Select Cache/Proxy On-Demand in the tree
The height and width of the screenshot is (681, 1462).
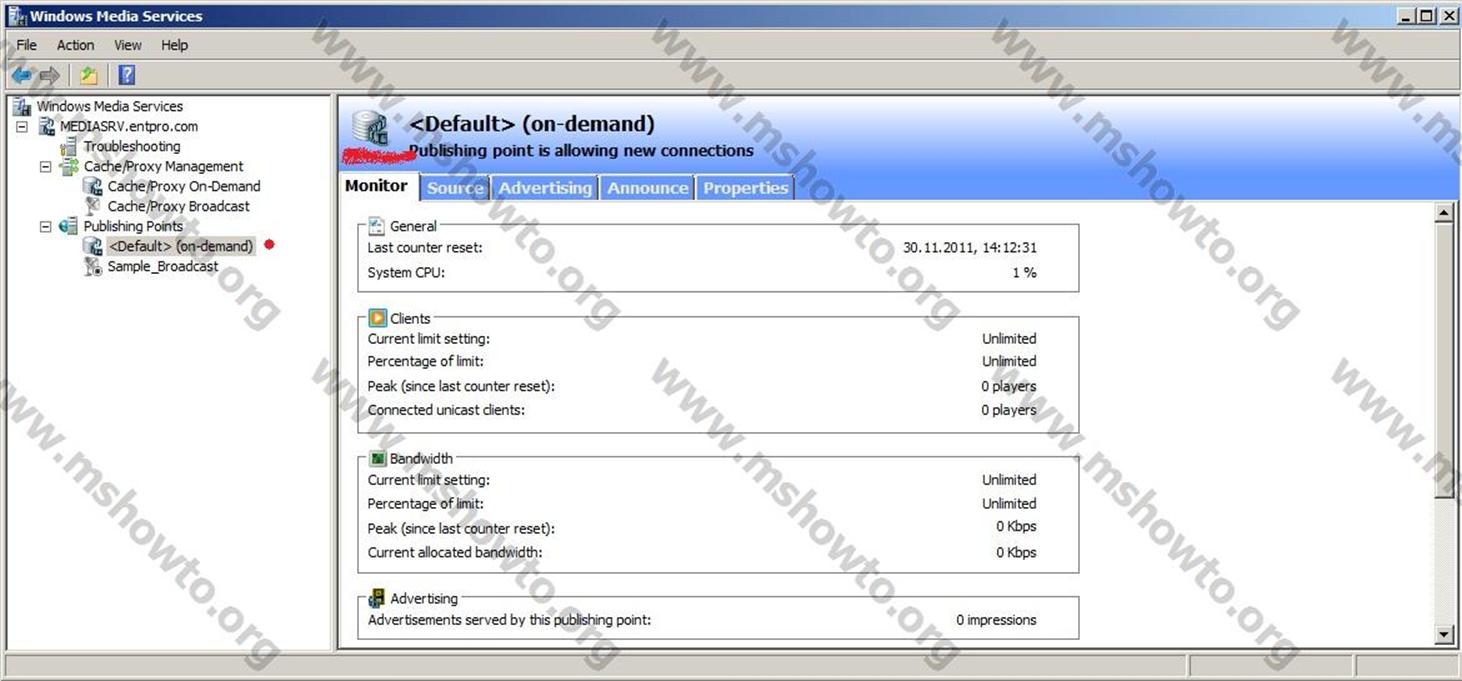pos(184,186)
